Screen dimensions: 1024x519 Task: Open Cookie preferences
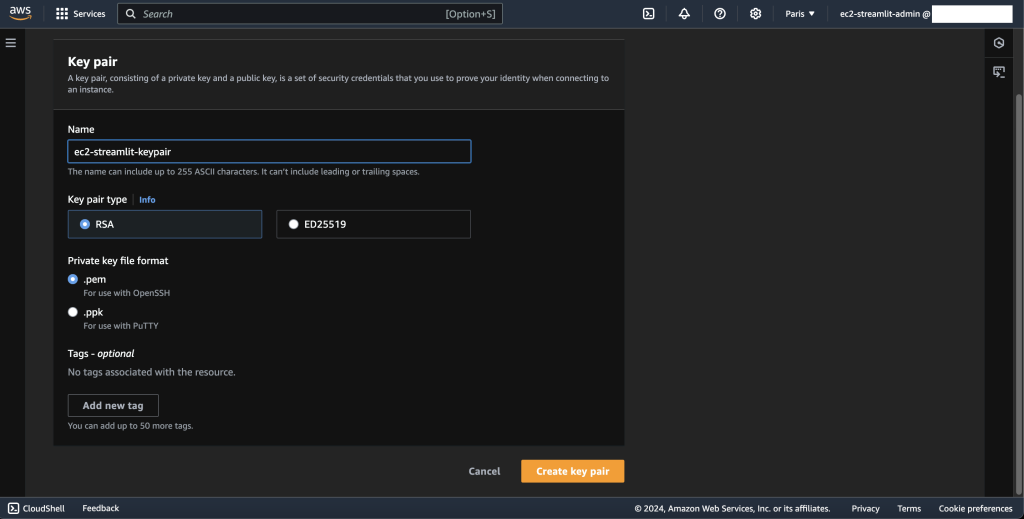pos(976,509)
